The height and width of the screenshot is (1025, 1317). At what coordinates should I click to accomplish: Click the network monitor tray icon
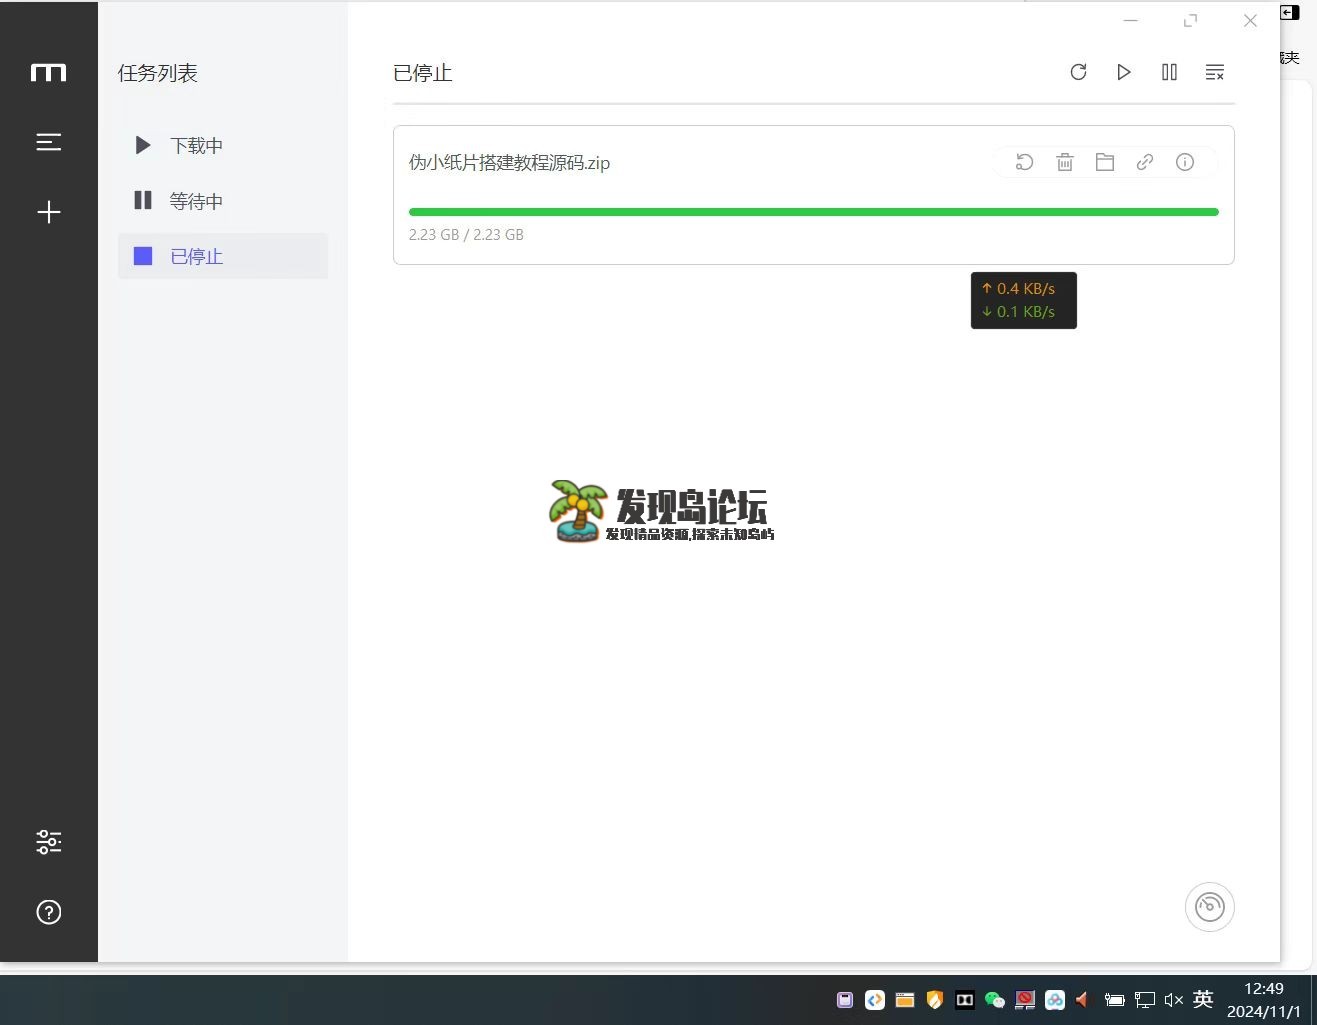[x=1145, y=1000]
